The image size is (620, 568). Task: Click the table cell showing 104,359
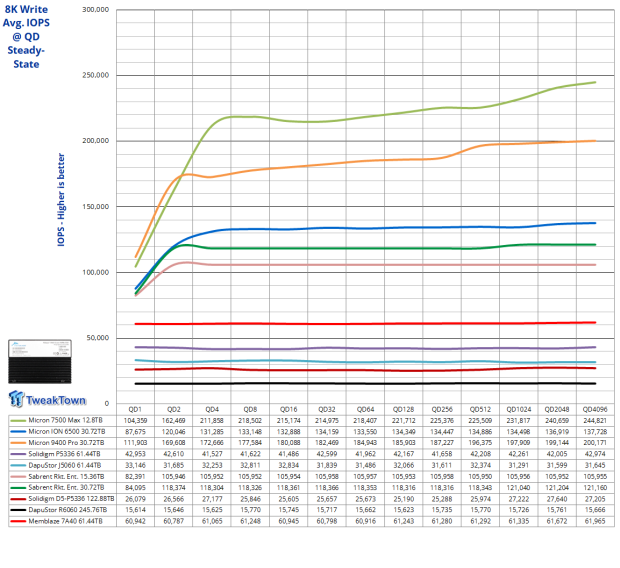point(135,420)
